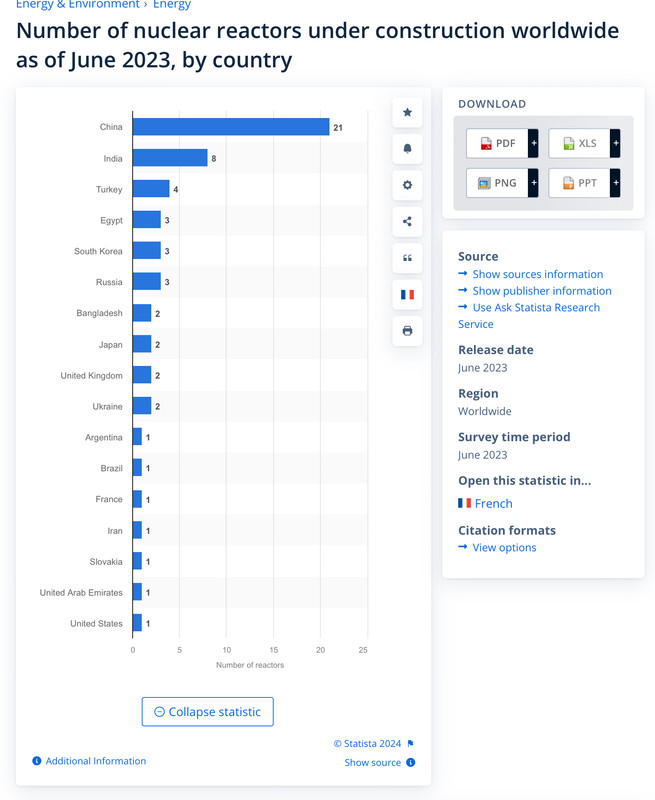This screenshot has width=655, height=800.
Task: Click the print icon
Action: (x=407, y=331)
